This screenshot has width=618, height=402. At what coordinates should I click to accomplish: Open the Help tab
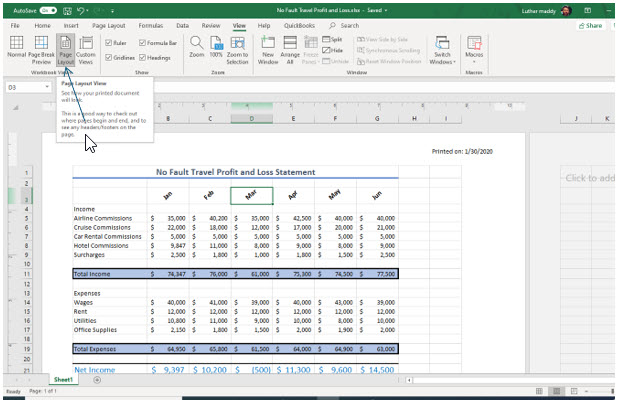pos(264,26)
